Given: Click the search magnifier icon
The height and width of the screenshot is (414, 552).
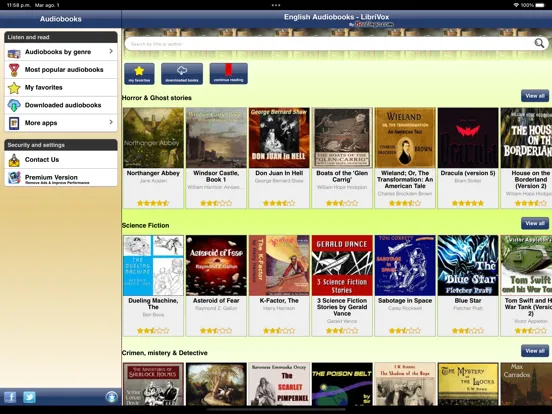Looking at the screenshot, I should pos(539,44).
